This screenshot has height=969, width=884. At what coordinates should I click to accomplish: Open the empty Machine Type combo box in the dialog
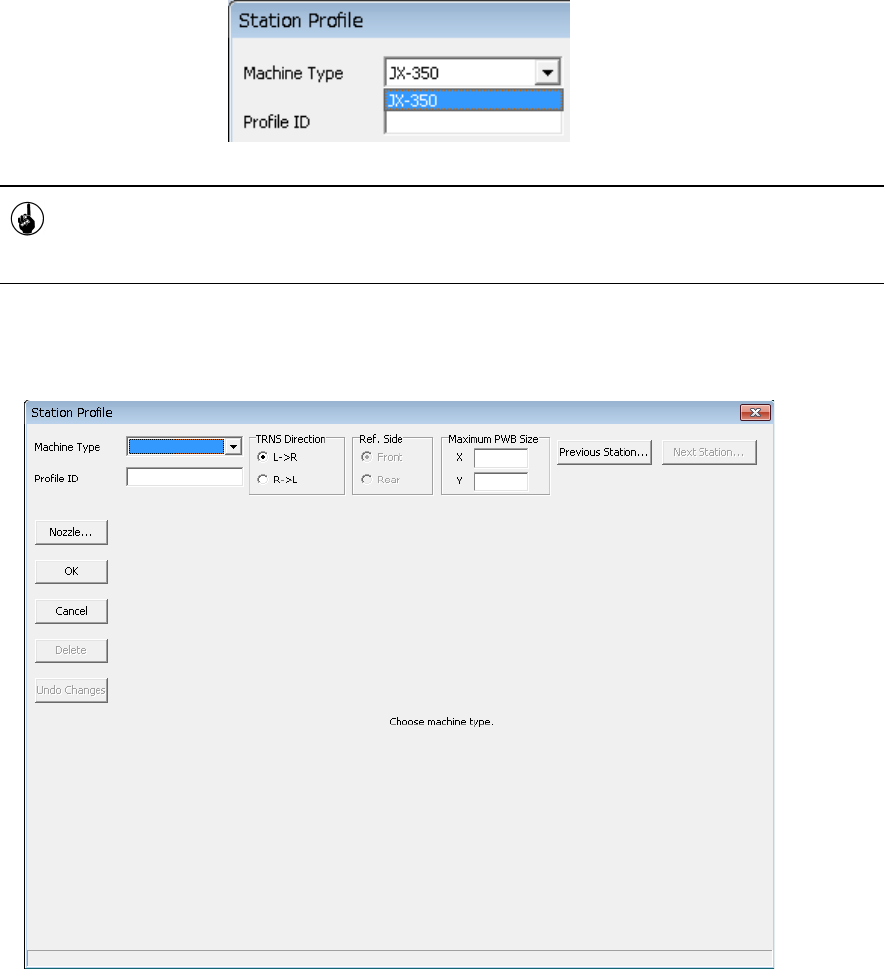click(x=184, y=446)
